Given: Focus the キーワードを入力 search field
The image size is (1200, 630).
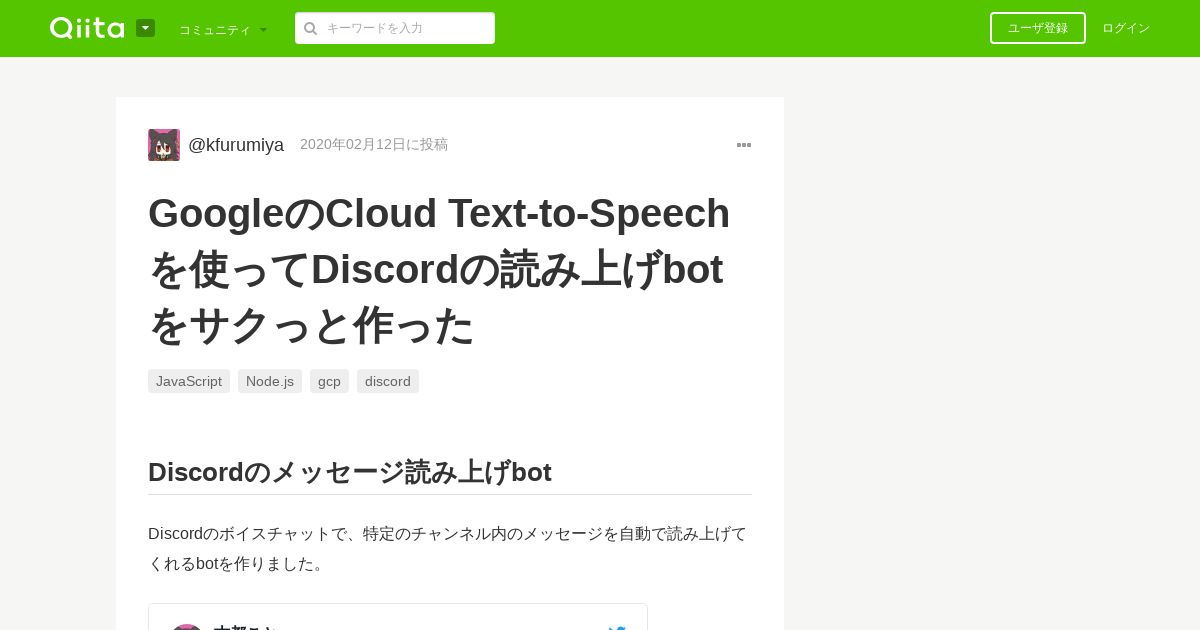Looking at the screenshot, I should (x=395, y=28).
